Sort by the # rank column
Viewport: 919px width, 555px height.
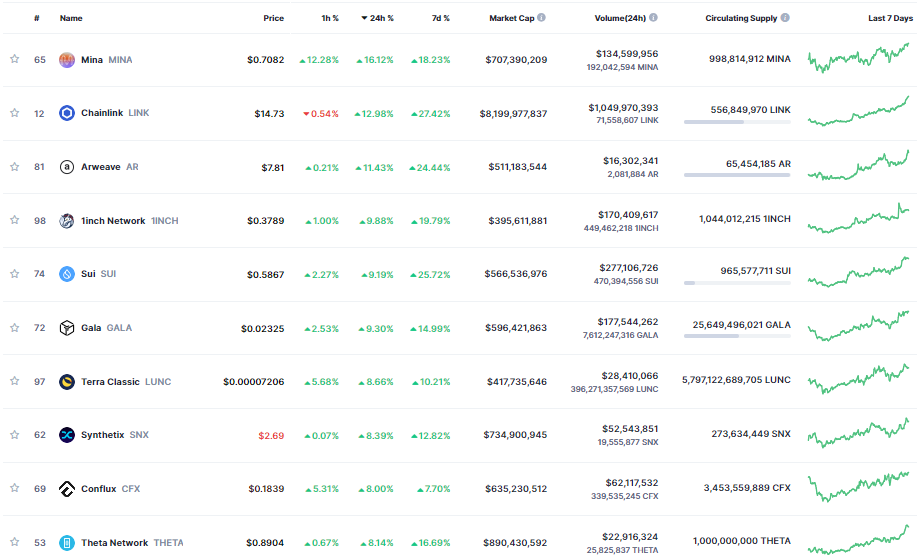tap(37, 18)
